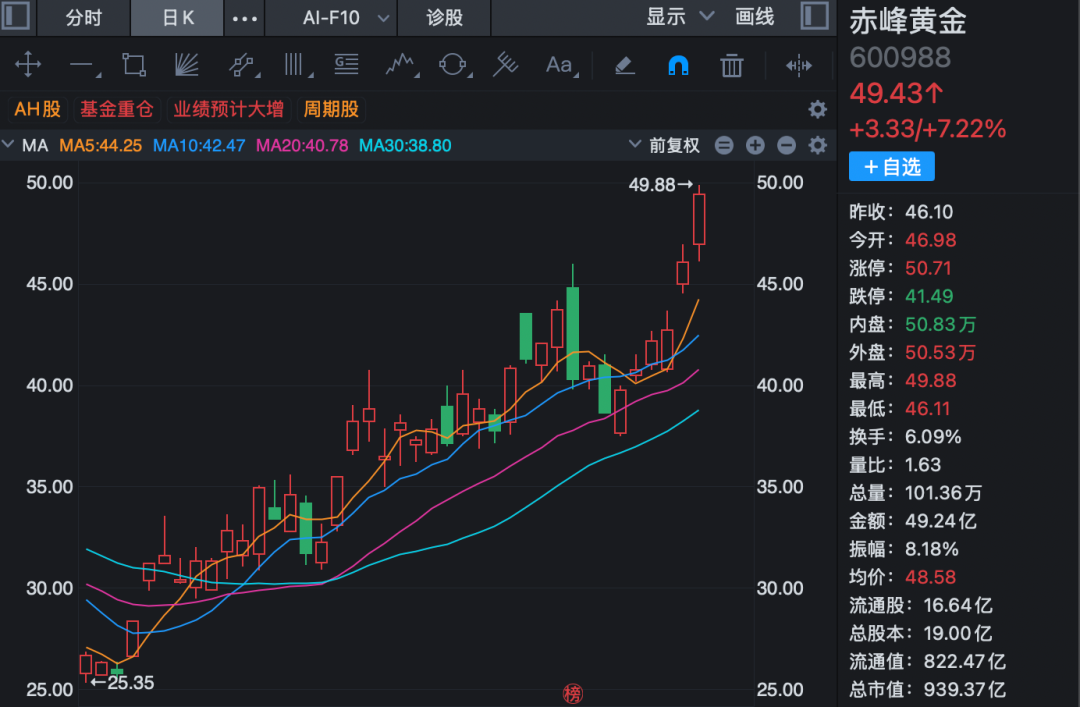Toggle the blue magnet snap tool
The height and width of the screenshot is (707, 1080).
(x=678, y=65)
